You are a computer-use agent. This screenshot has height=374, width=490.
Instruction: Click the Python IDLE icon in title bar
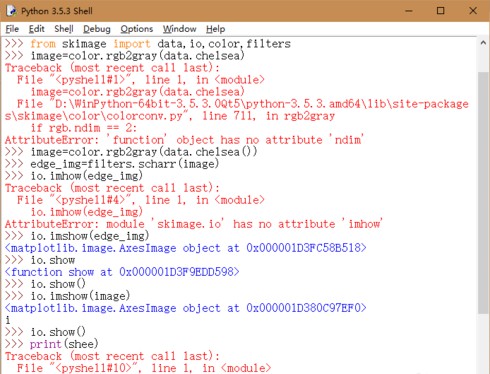(11, 11)
